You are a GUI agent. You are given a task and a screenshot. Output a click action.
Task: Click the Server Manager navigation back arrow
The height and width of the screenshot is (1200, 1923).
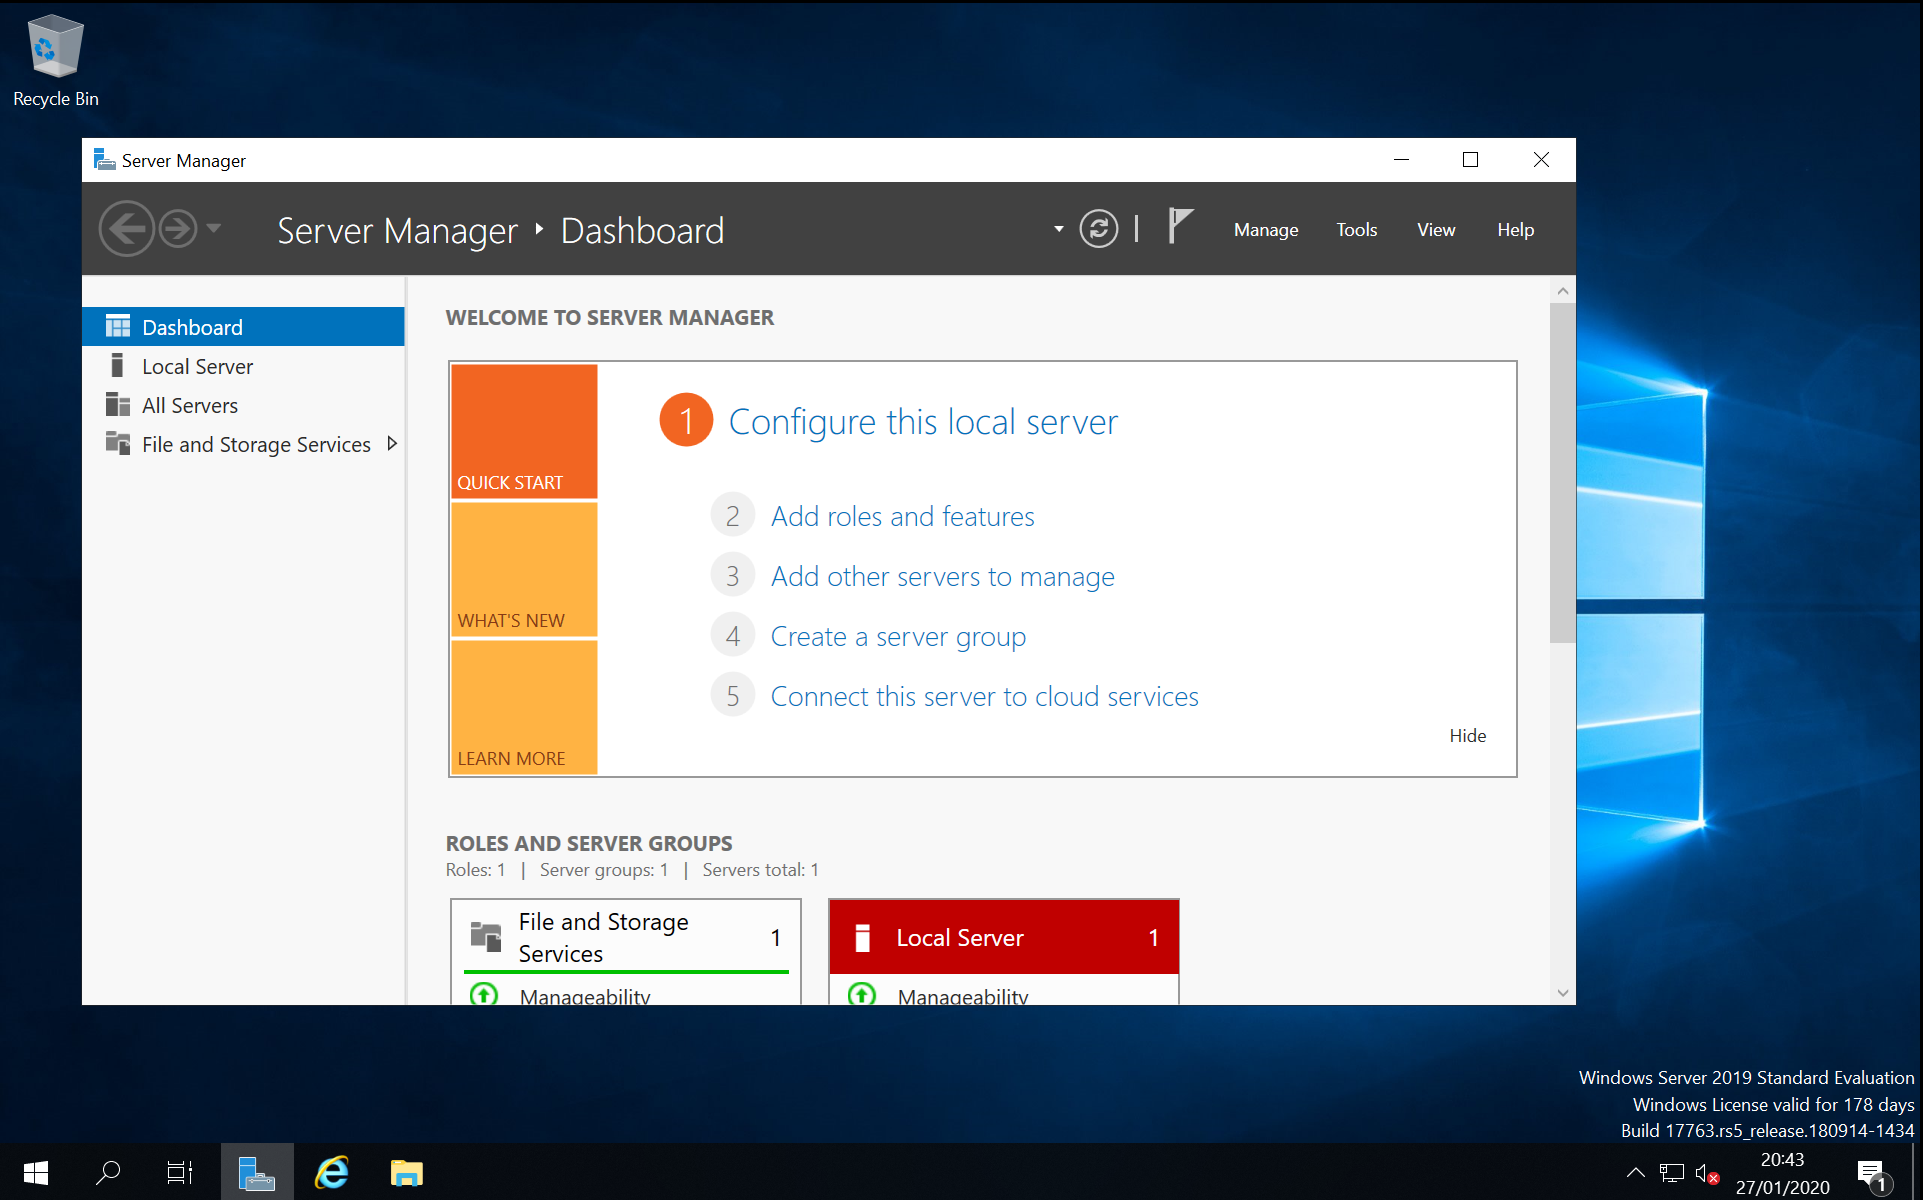tap(127, 229)
